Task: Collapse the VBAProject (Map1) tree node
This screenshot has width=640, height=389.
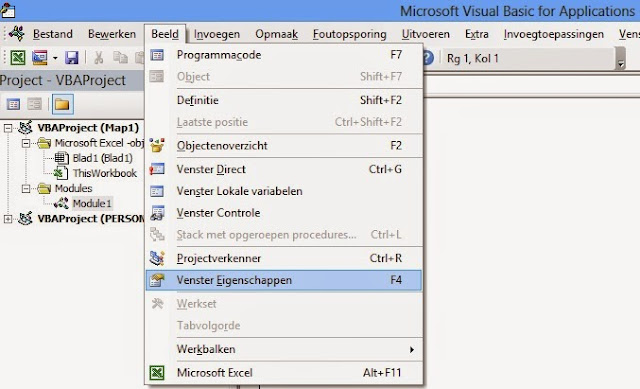Action: point(8,128)
